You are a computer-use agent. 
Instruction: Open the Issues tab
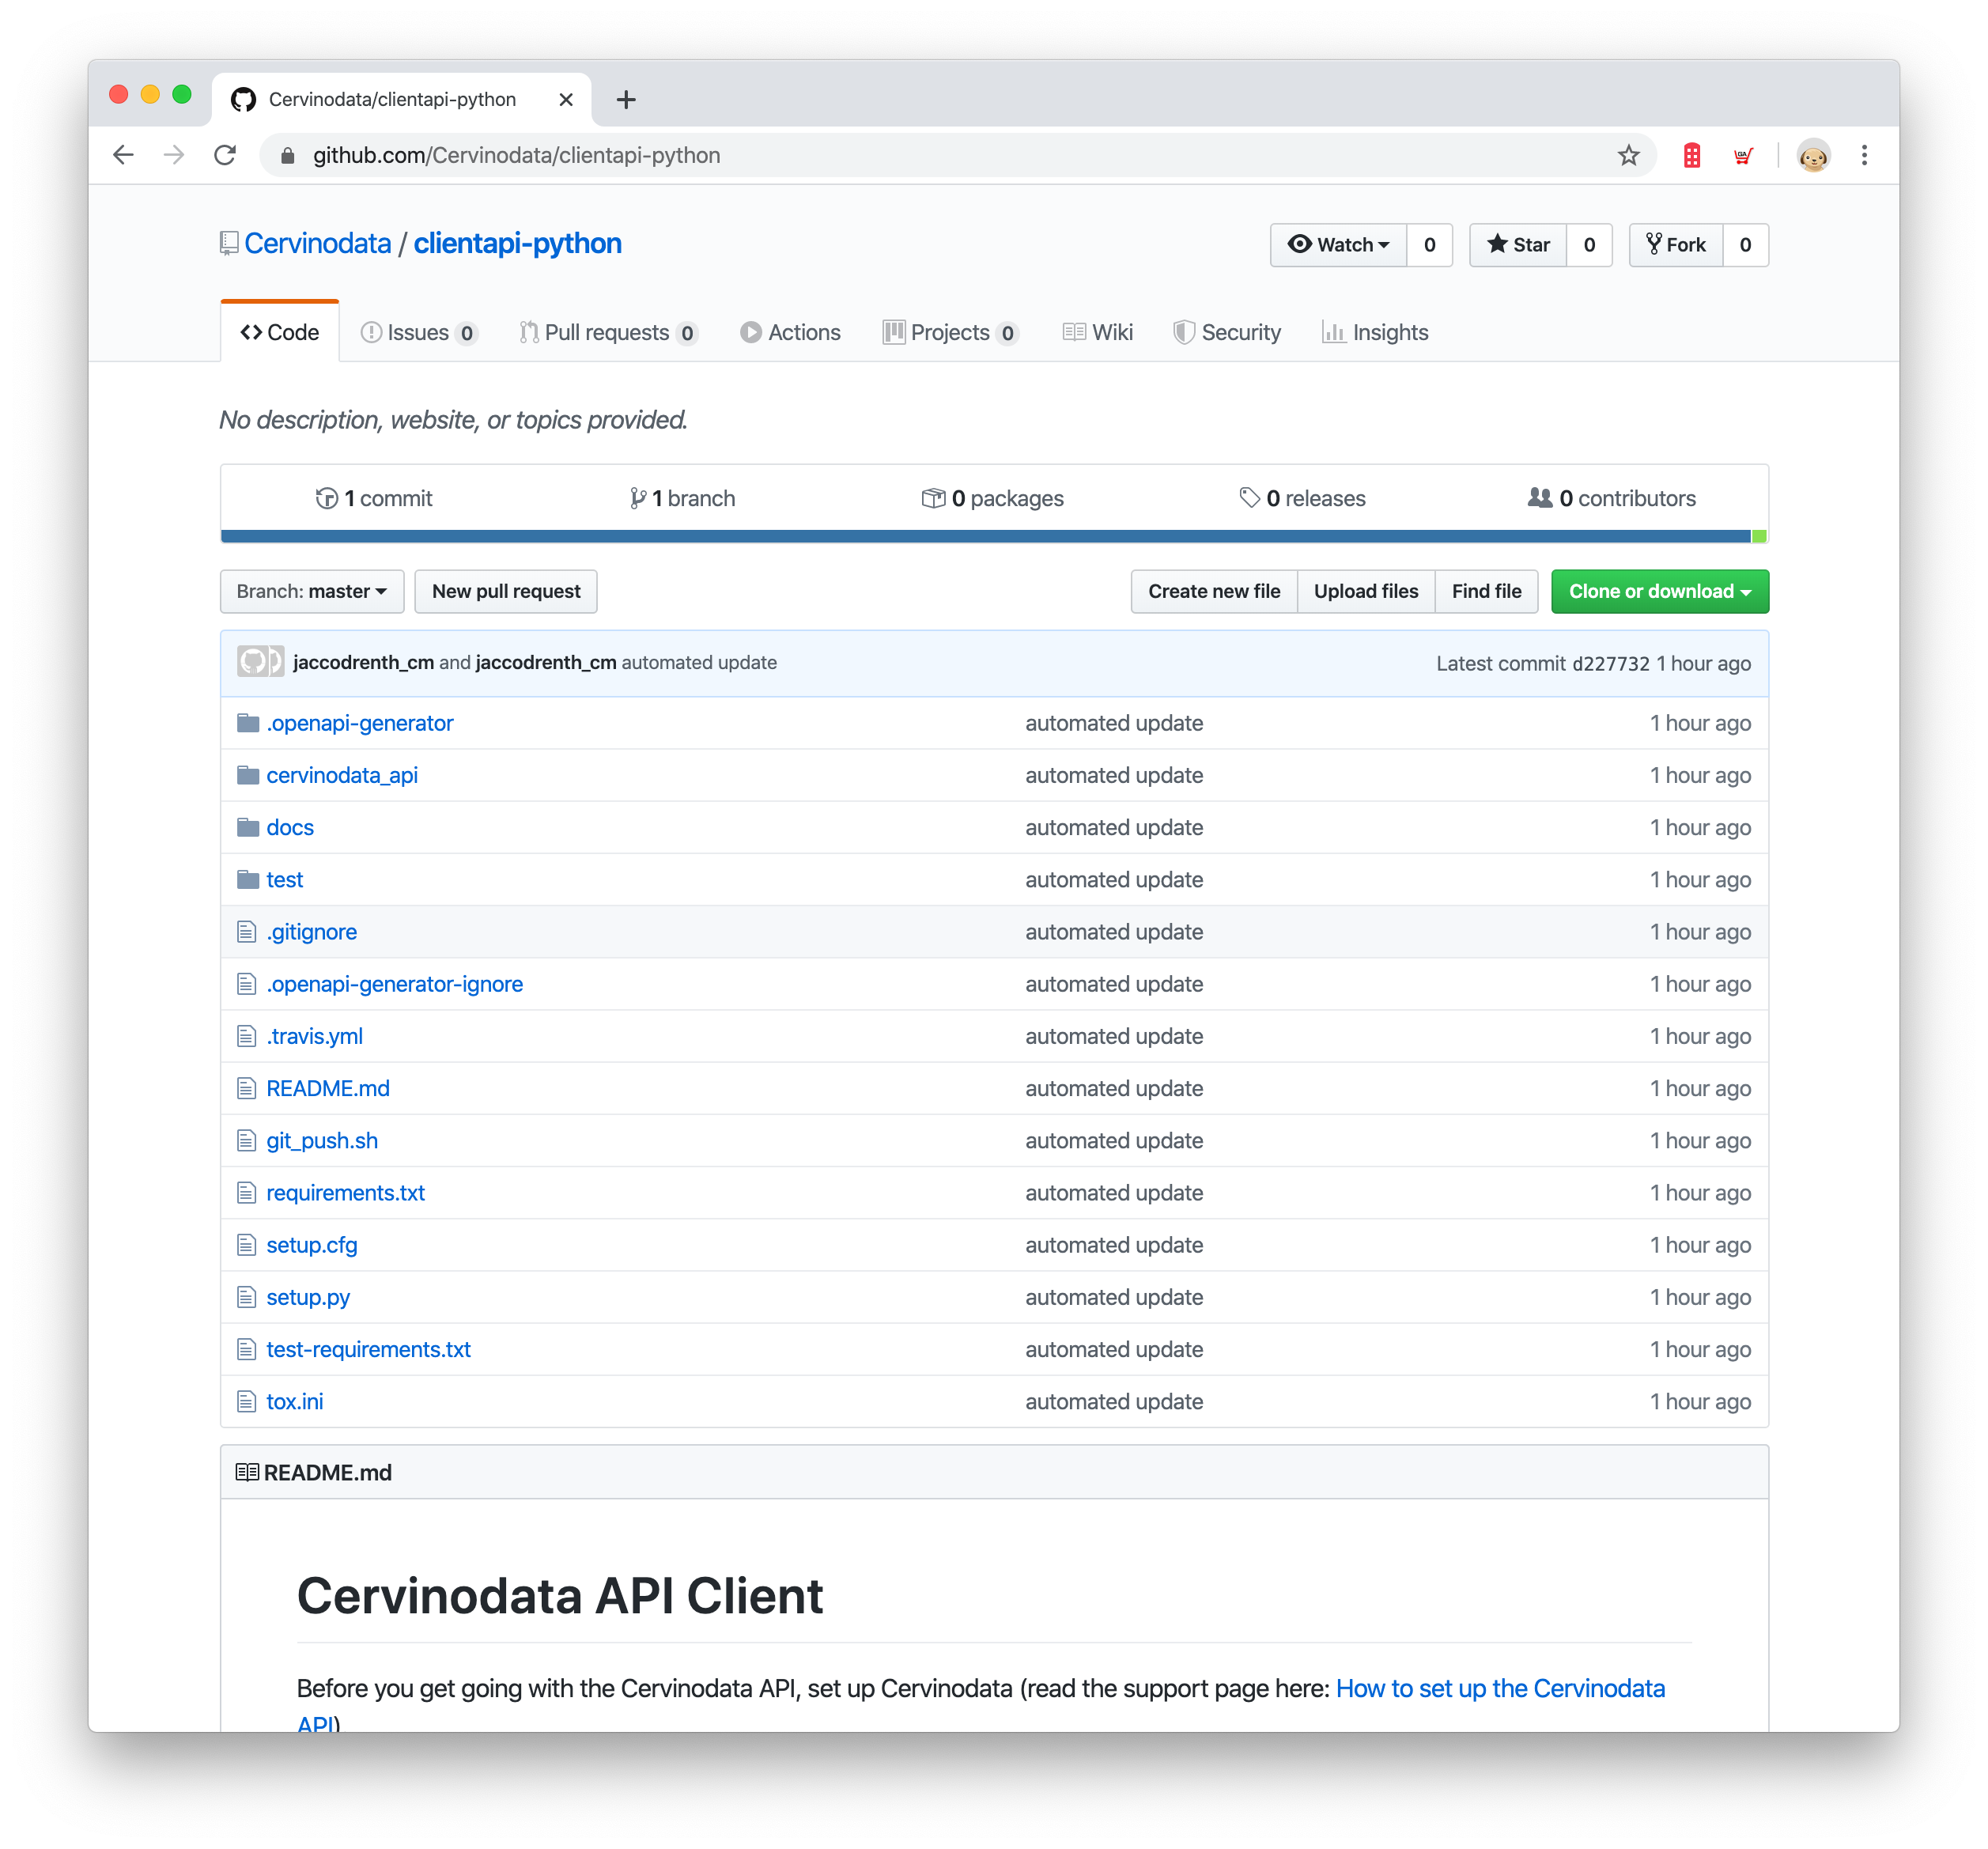419,332
